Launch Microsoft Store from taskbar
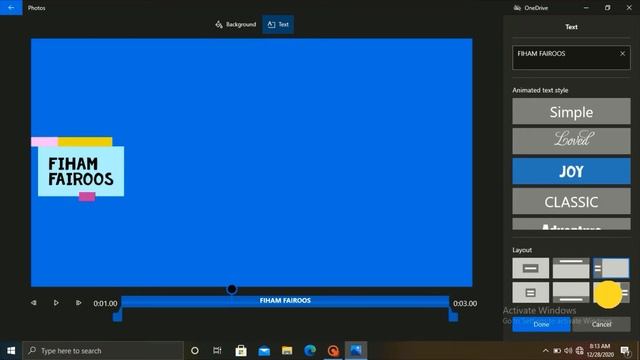Image resolution: width=640 pixels, height=360 pixels. [241, 351]
